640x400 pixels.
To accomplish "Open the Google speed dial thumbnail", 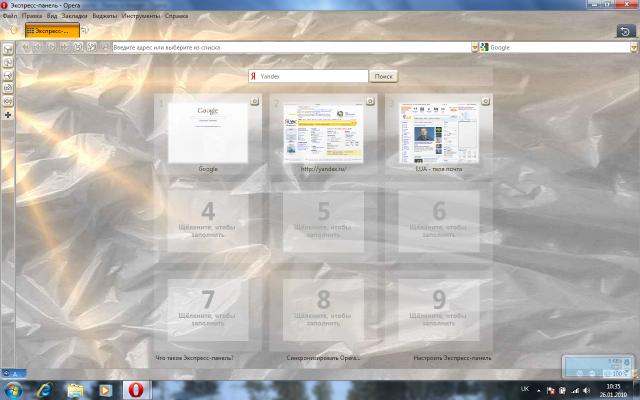I will coord(208,133).
